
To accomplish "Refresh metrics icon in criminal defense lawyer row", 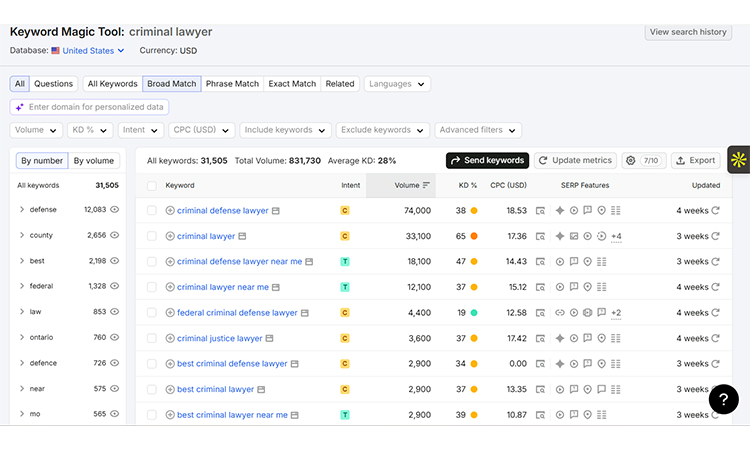I will pyautogui.click(x=716, y=210).
